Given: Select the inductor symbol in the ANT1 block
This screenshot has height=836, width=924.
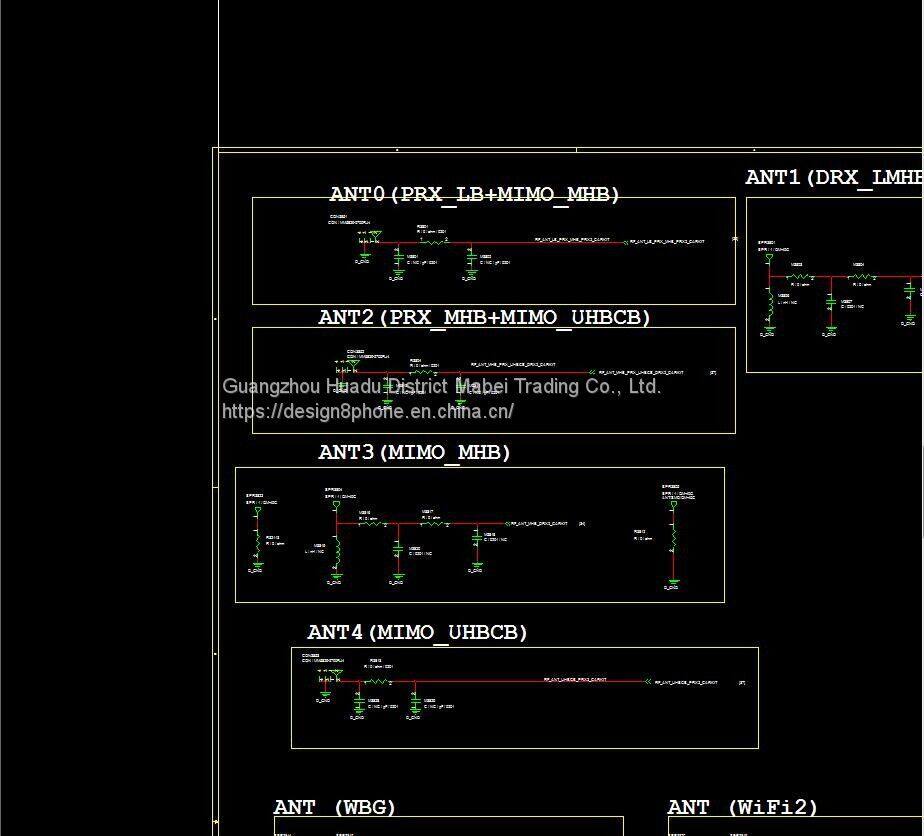Looking at the screenshot, I should click(769, 306).
